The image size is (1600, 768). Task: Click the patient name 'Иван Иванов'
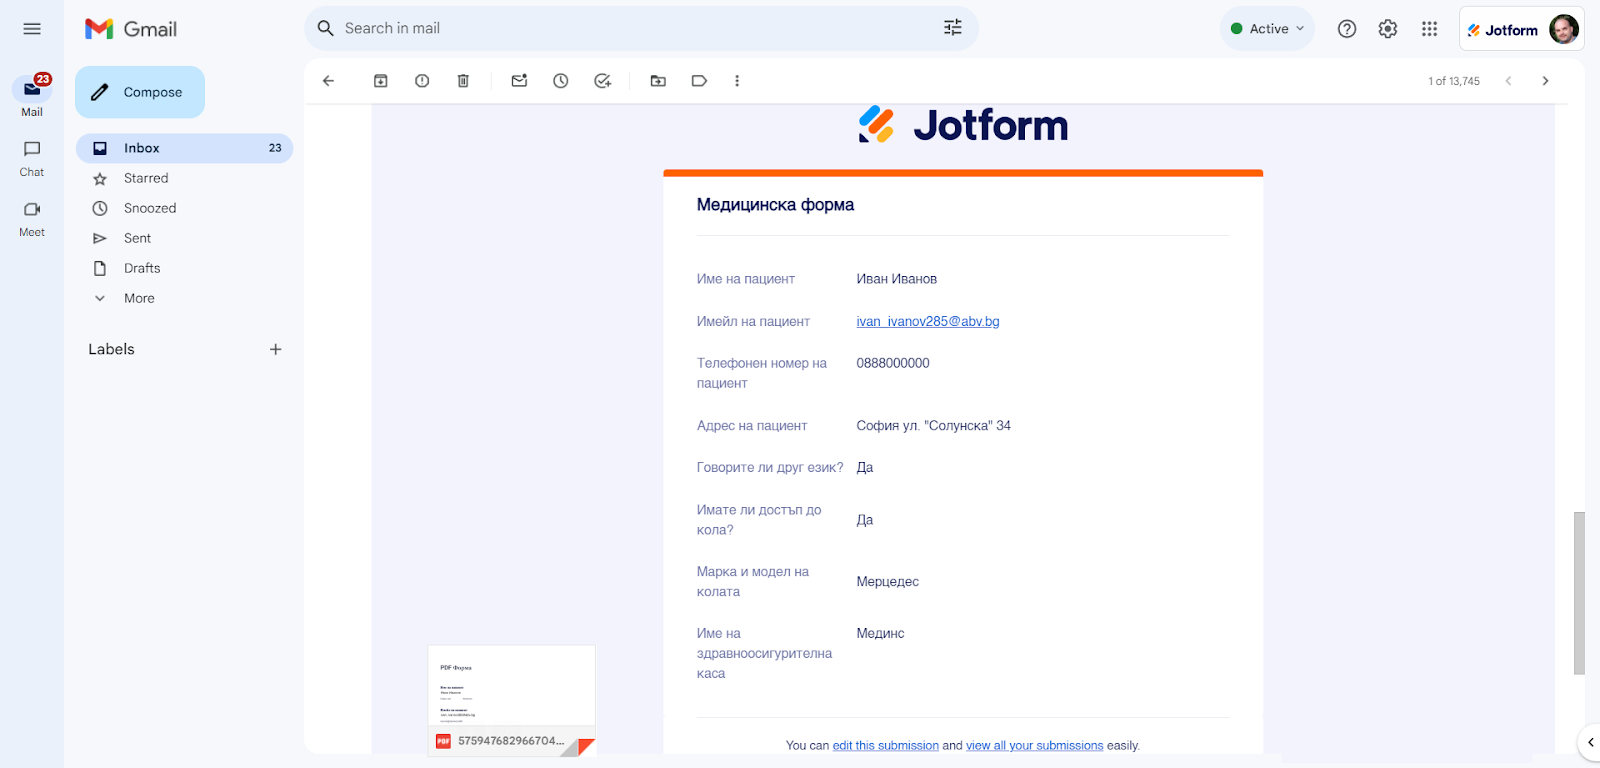[897, 279]
